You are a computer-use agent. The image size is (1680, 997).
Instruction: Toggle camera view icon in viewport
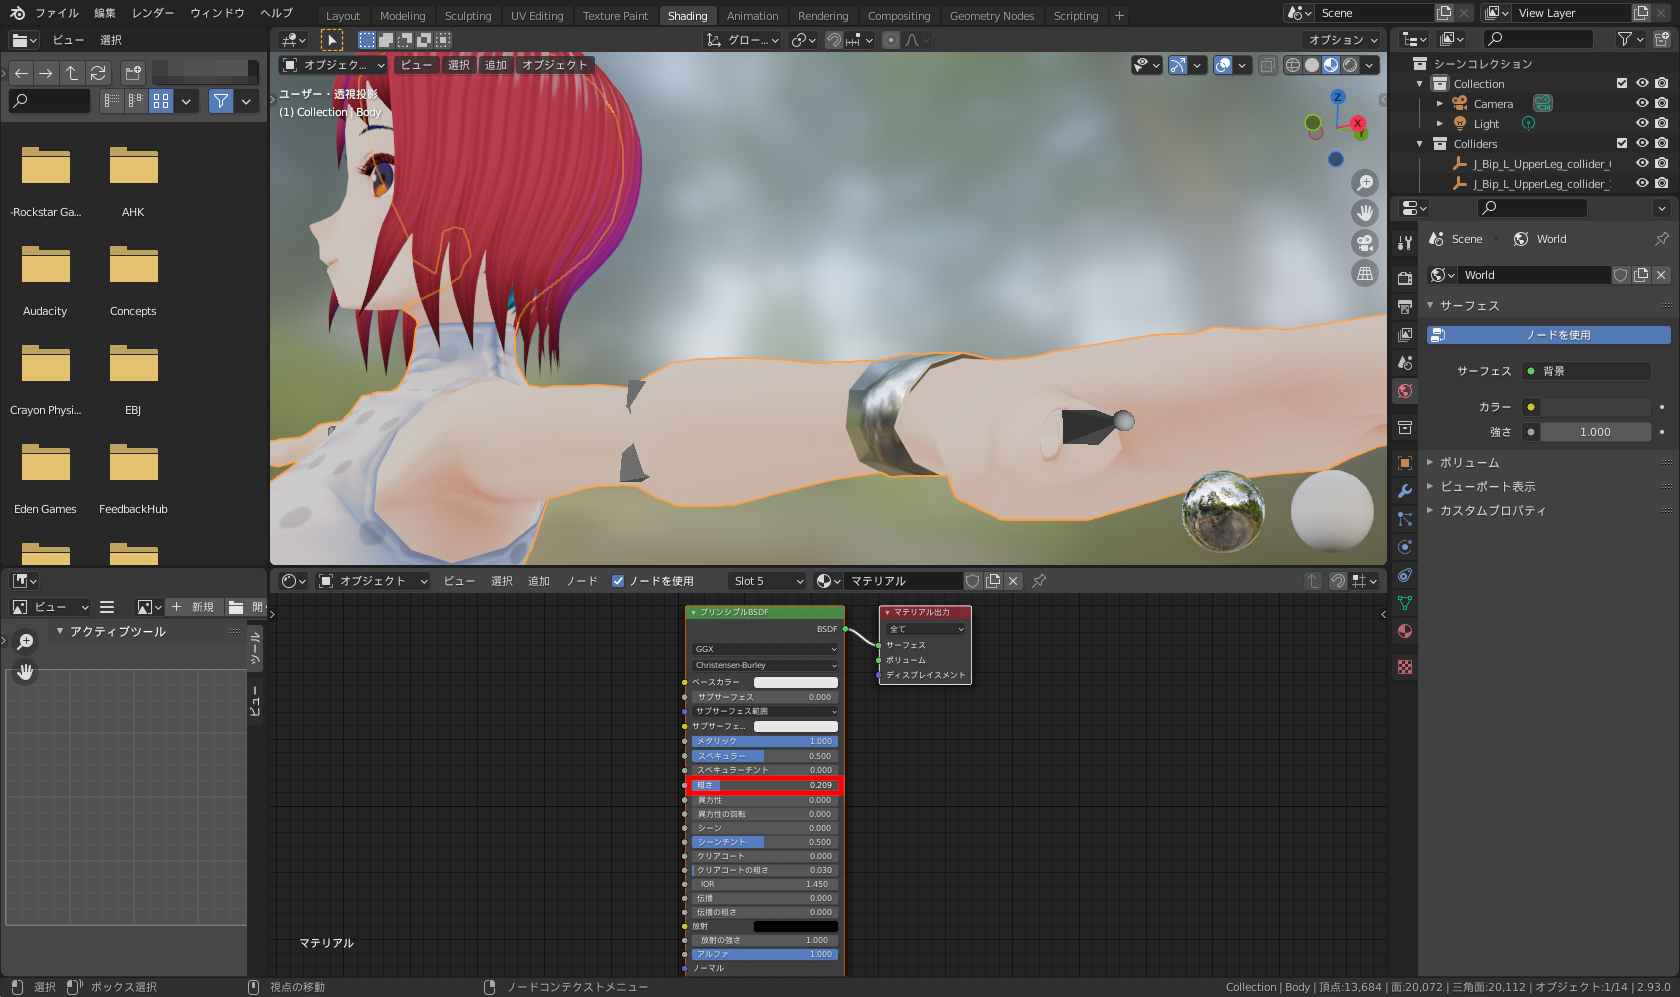(x=1365, y=243)
